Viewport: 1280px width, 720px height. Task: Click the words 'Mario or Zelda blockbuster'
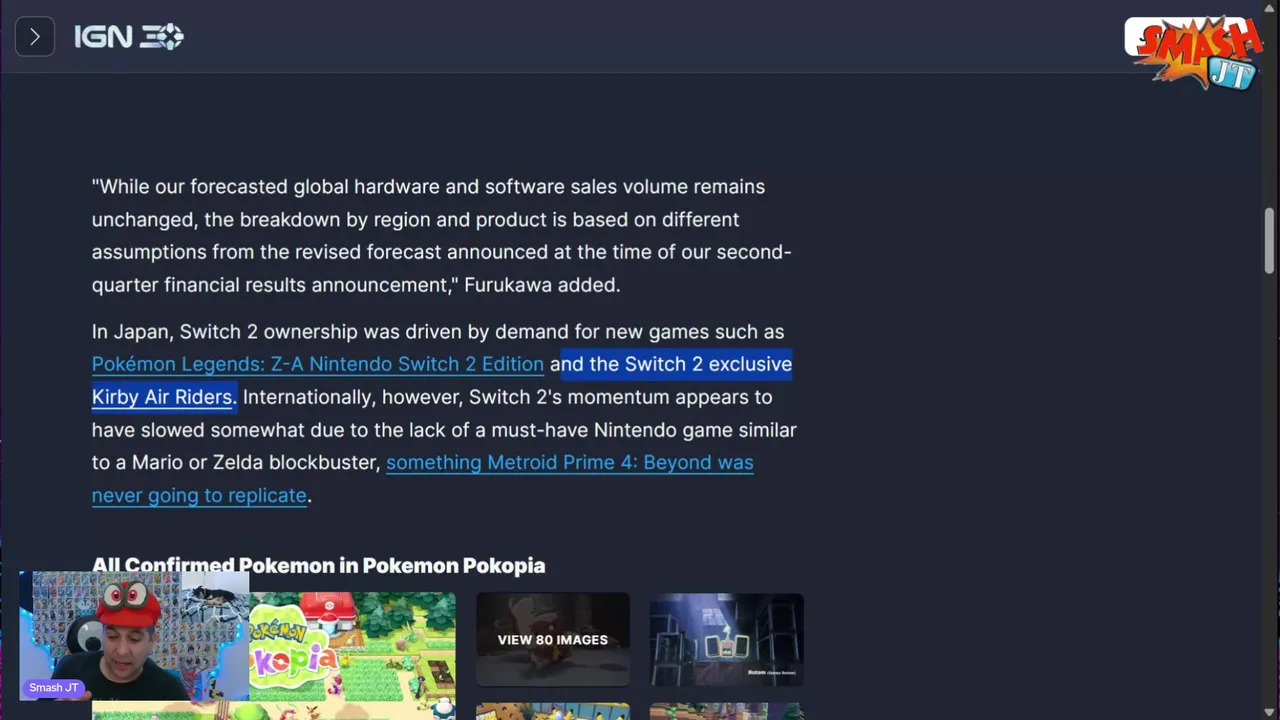(x=261, y=463)
